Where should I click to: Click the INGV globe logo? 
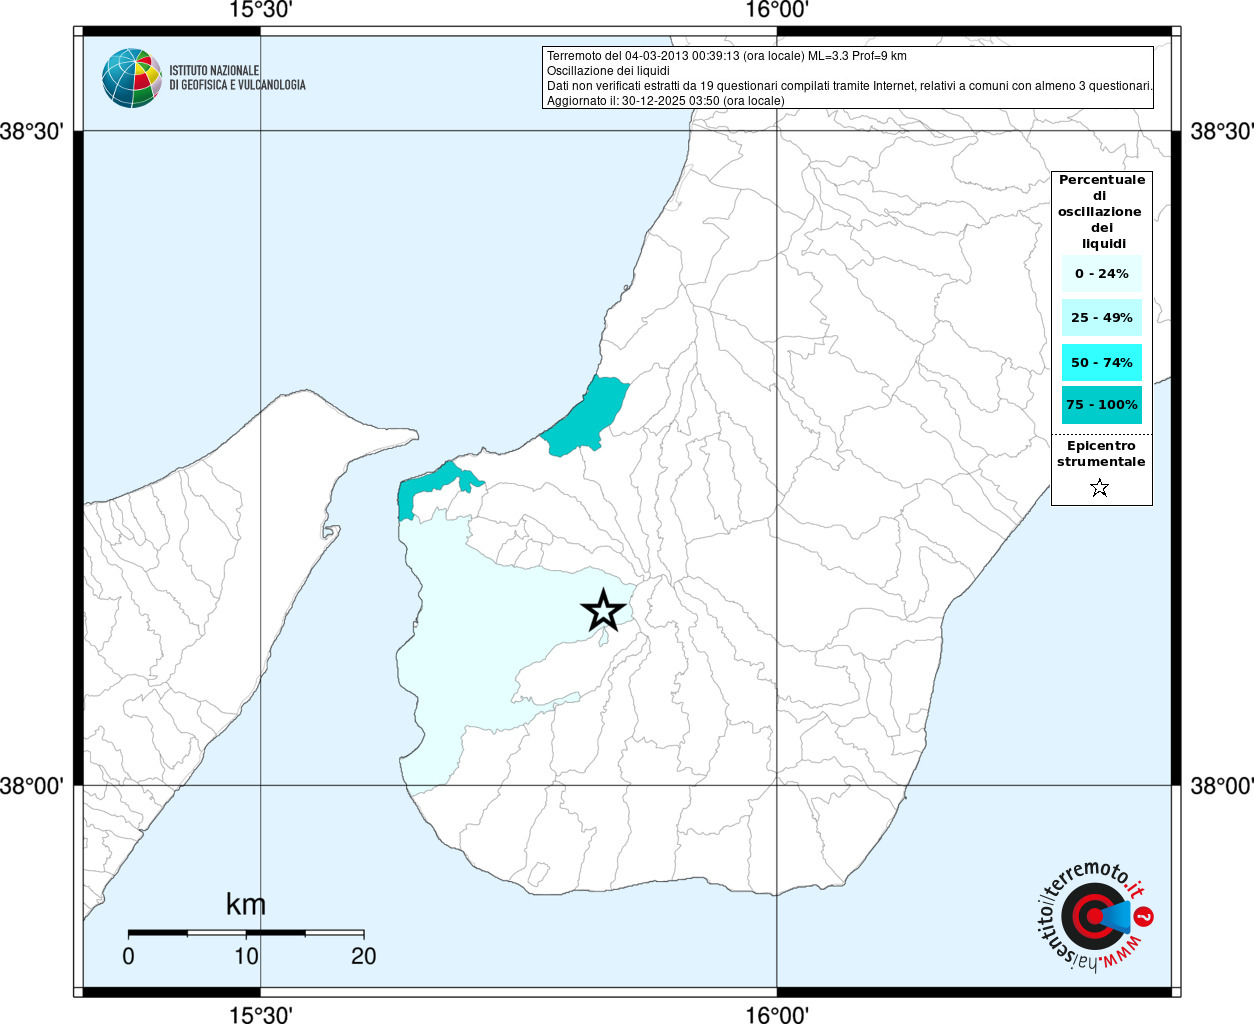pyautogui.click(x=131, y=78)
